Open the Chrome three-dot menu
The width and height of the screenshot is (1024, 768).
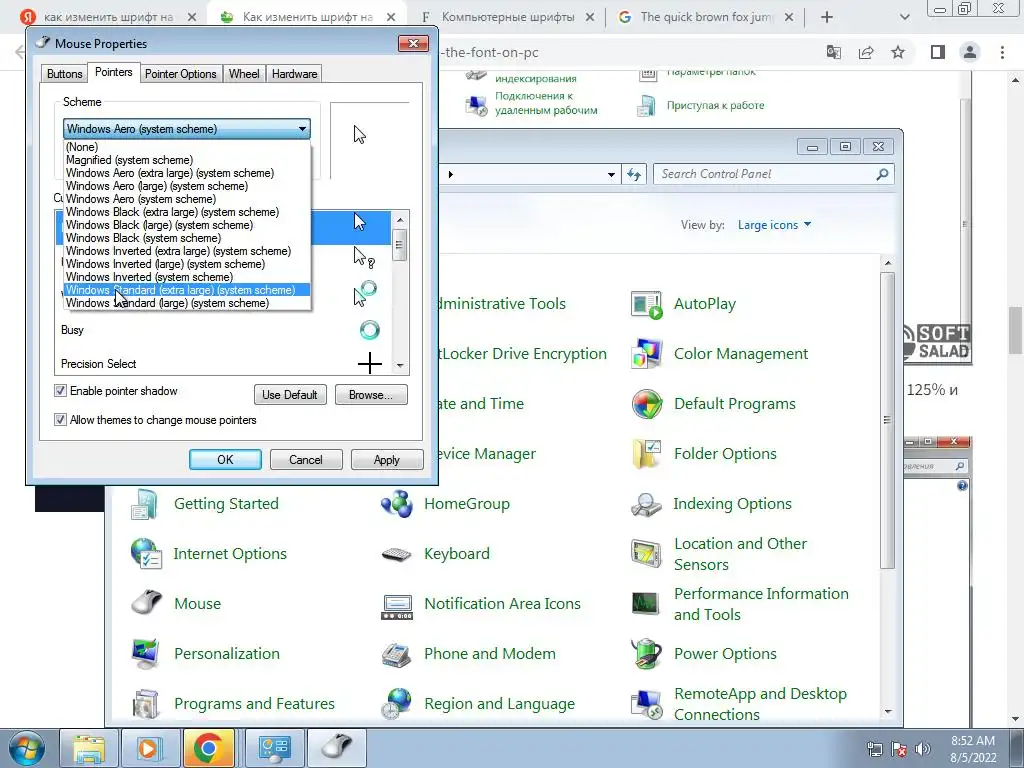coord(1002,52)
